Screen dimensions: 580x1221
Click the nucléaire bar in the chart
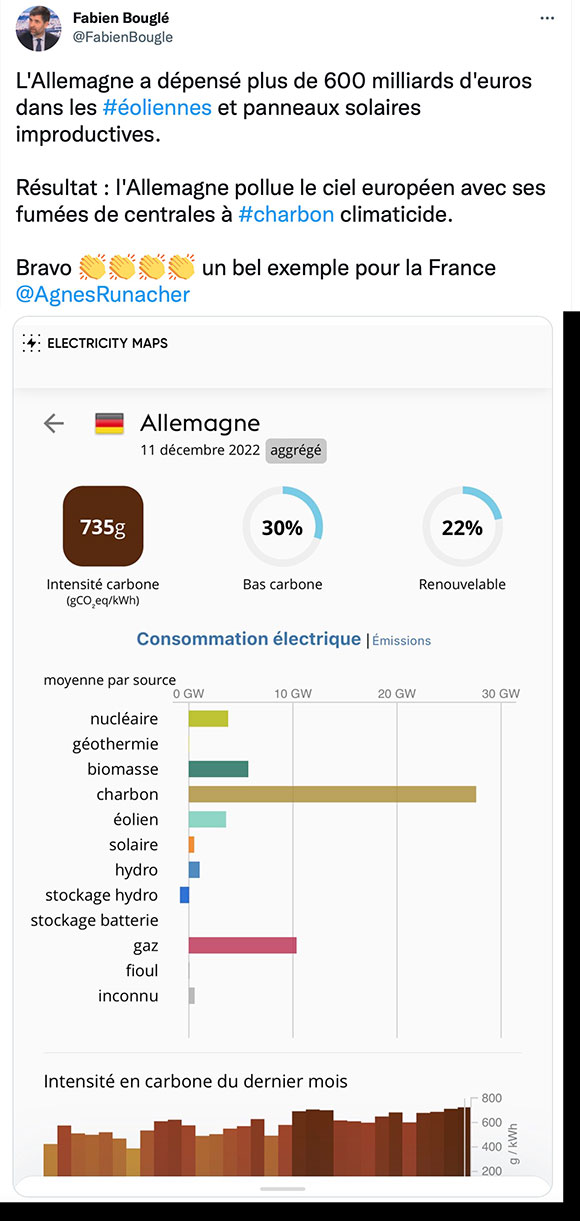[208, 718]
